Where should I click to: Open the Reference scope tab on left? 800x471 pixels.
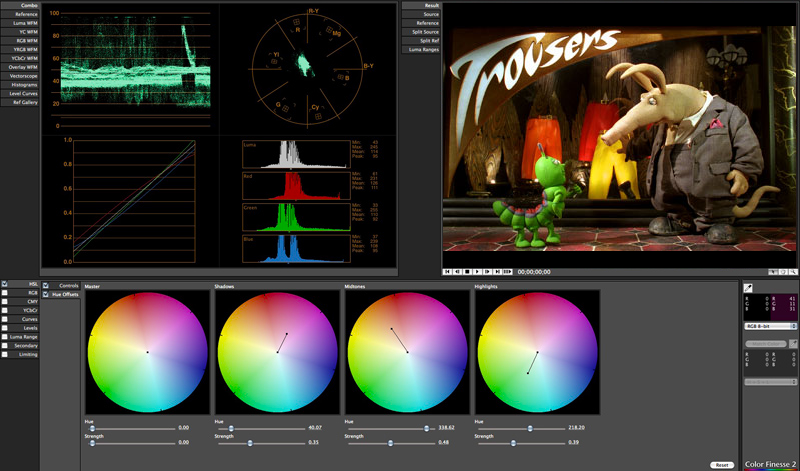click(x=20, y=14)
